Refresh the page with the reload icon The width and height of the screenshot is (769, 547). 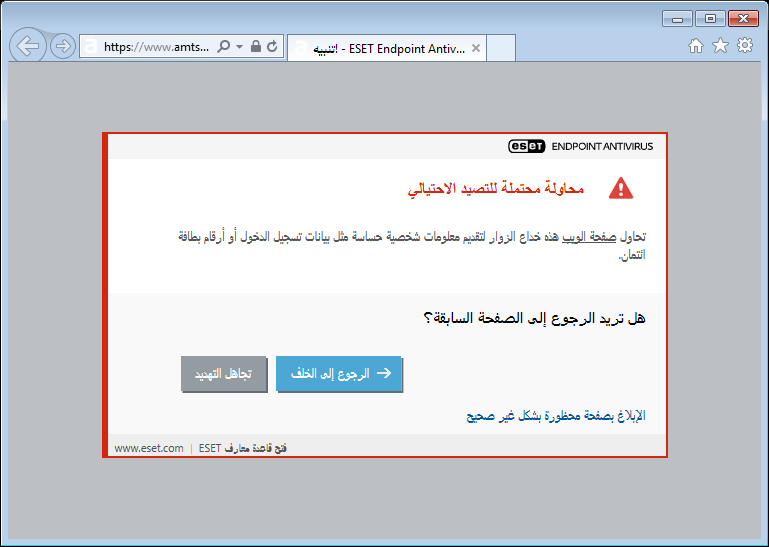pos(271,47)
